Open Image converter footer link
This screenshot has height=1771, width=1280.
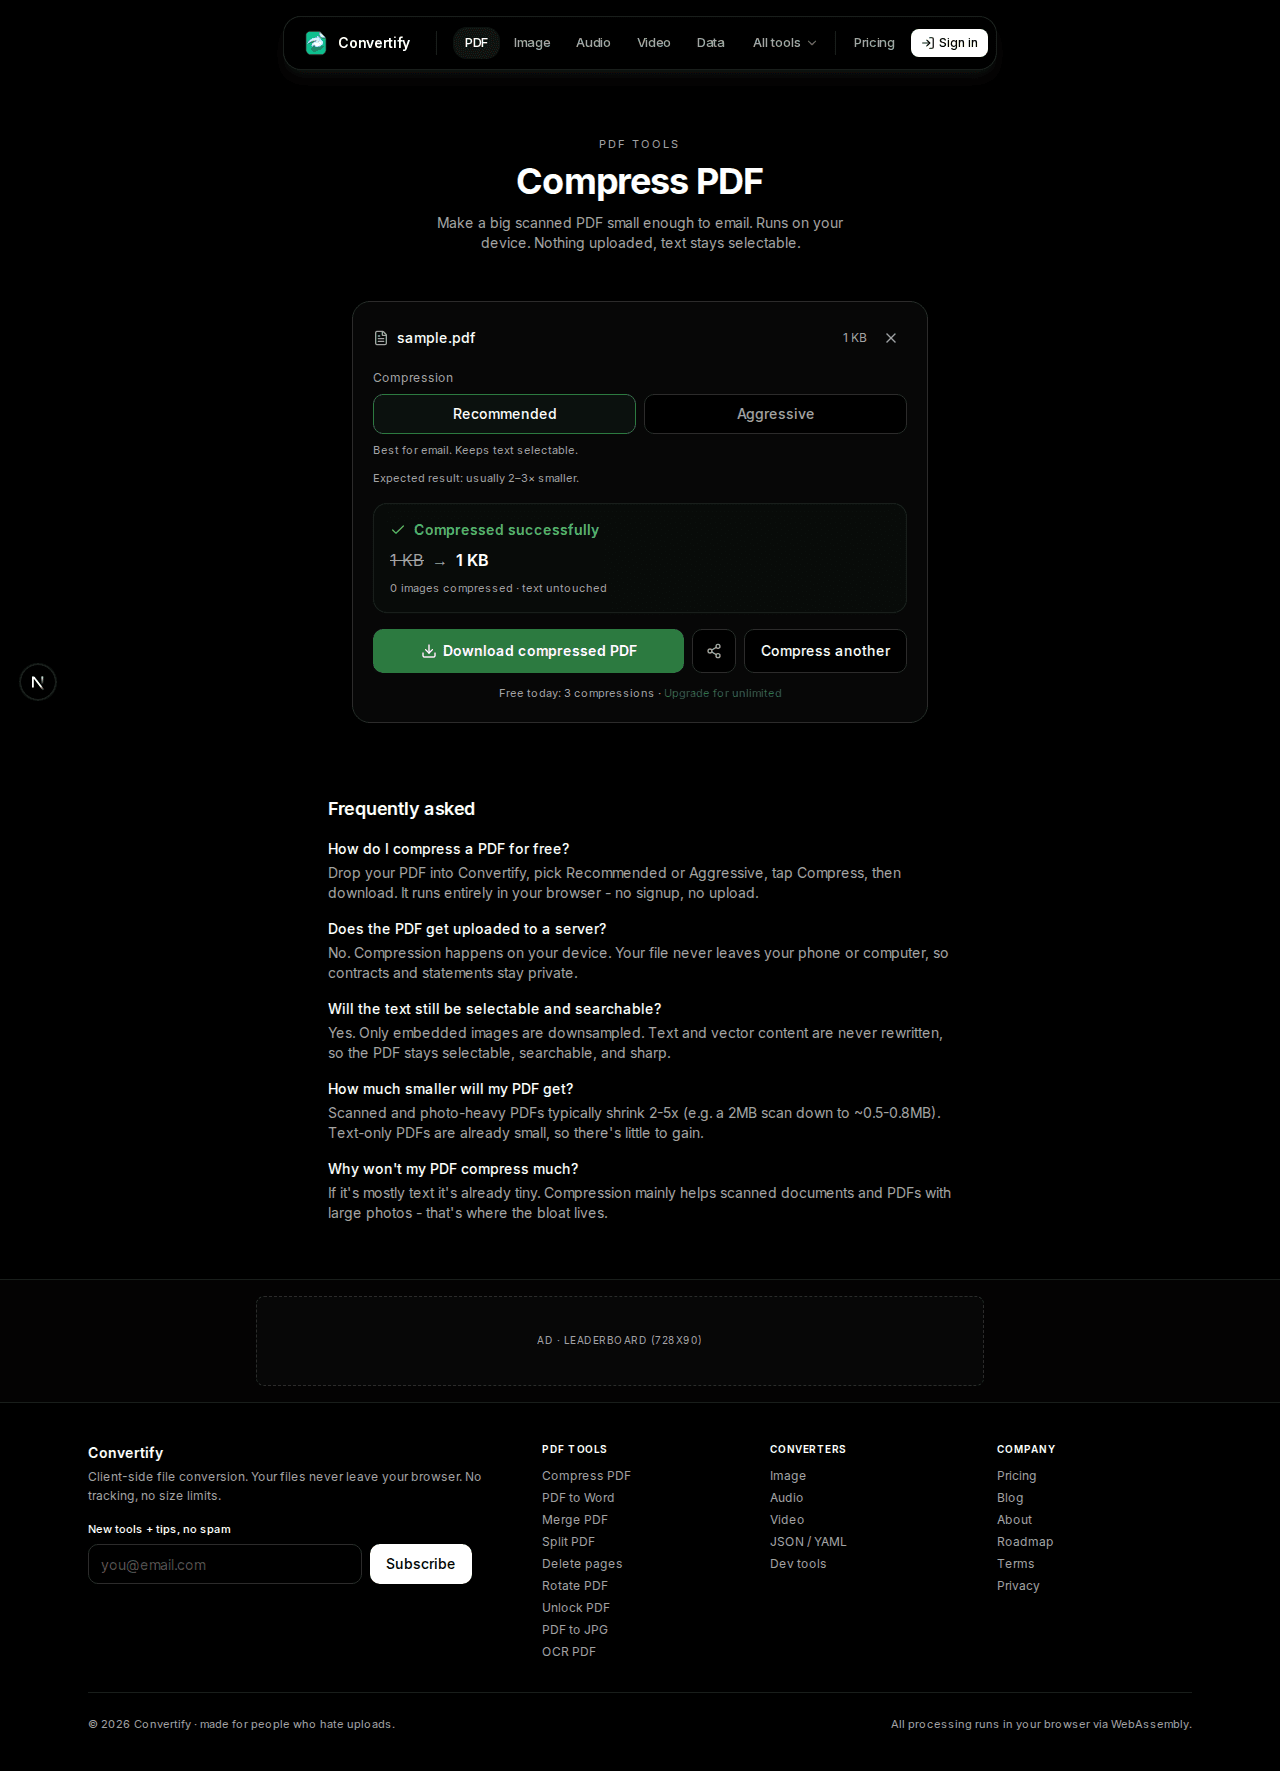(788, 1476)
